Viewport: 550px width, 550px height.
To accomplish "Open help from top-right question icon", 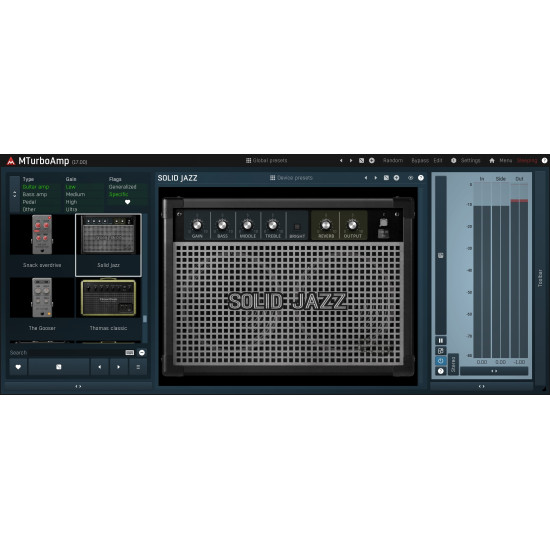I will coord(544,160).
